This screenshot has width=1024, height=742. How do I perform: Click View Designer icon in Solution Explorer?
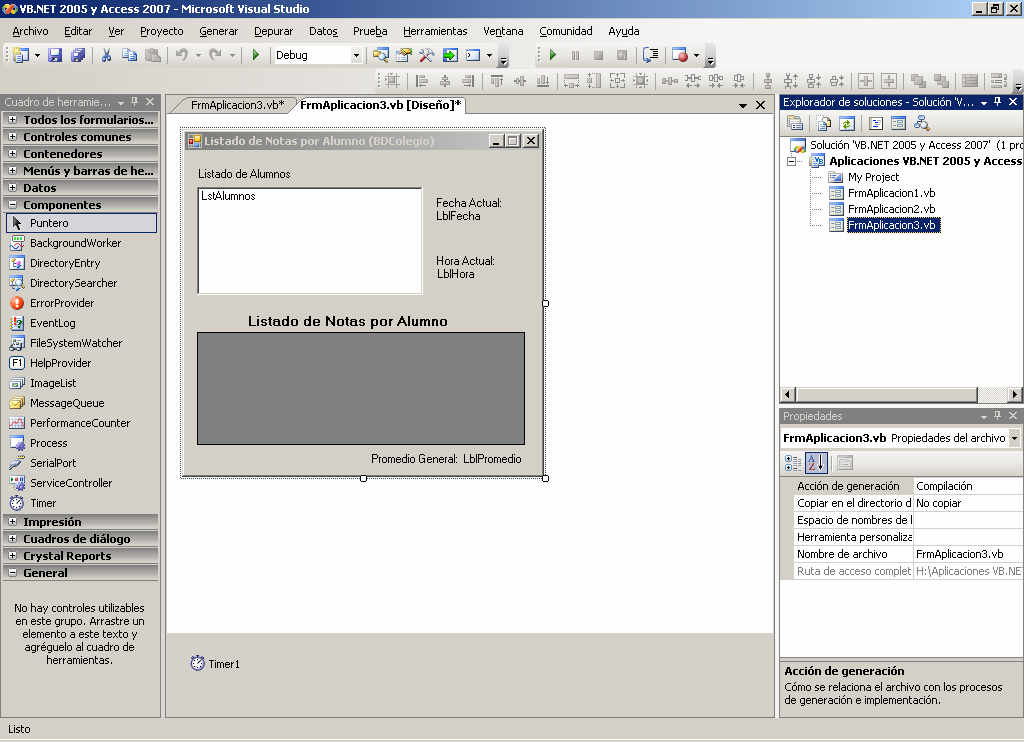[899, 123]
